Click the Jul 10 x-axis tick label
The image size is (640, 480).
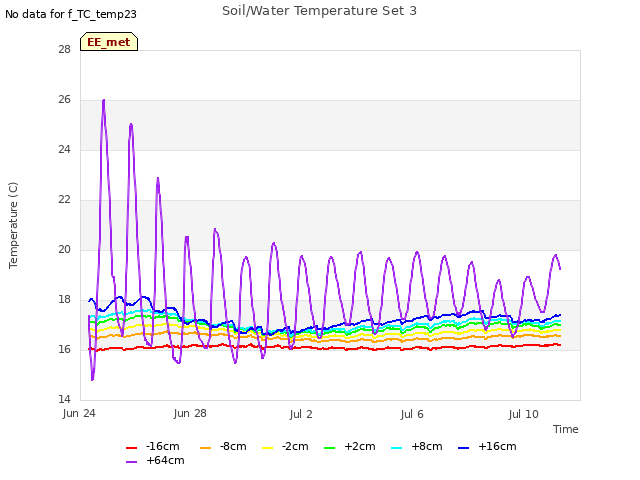coord(524,414)
